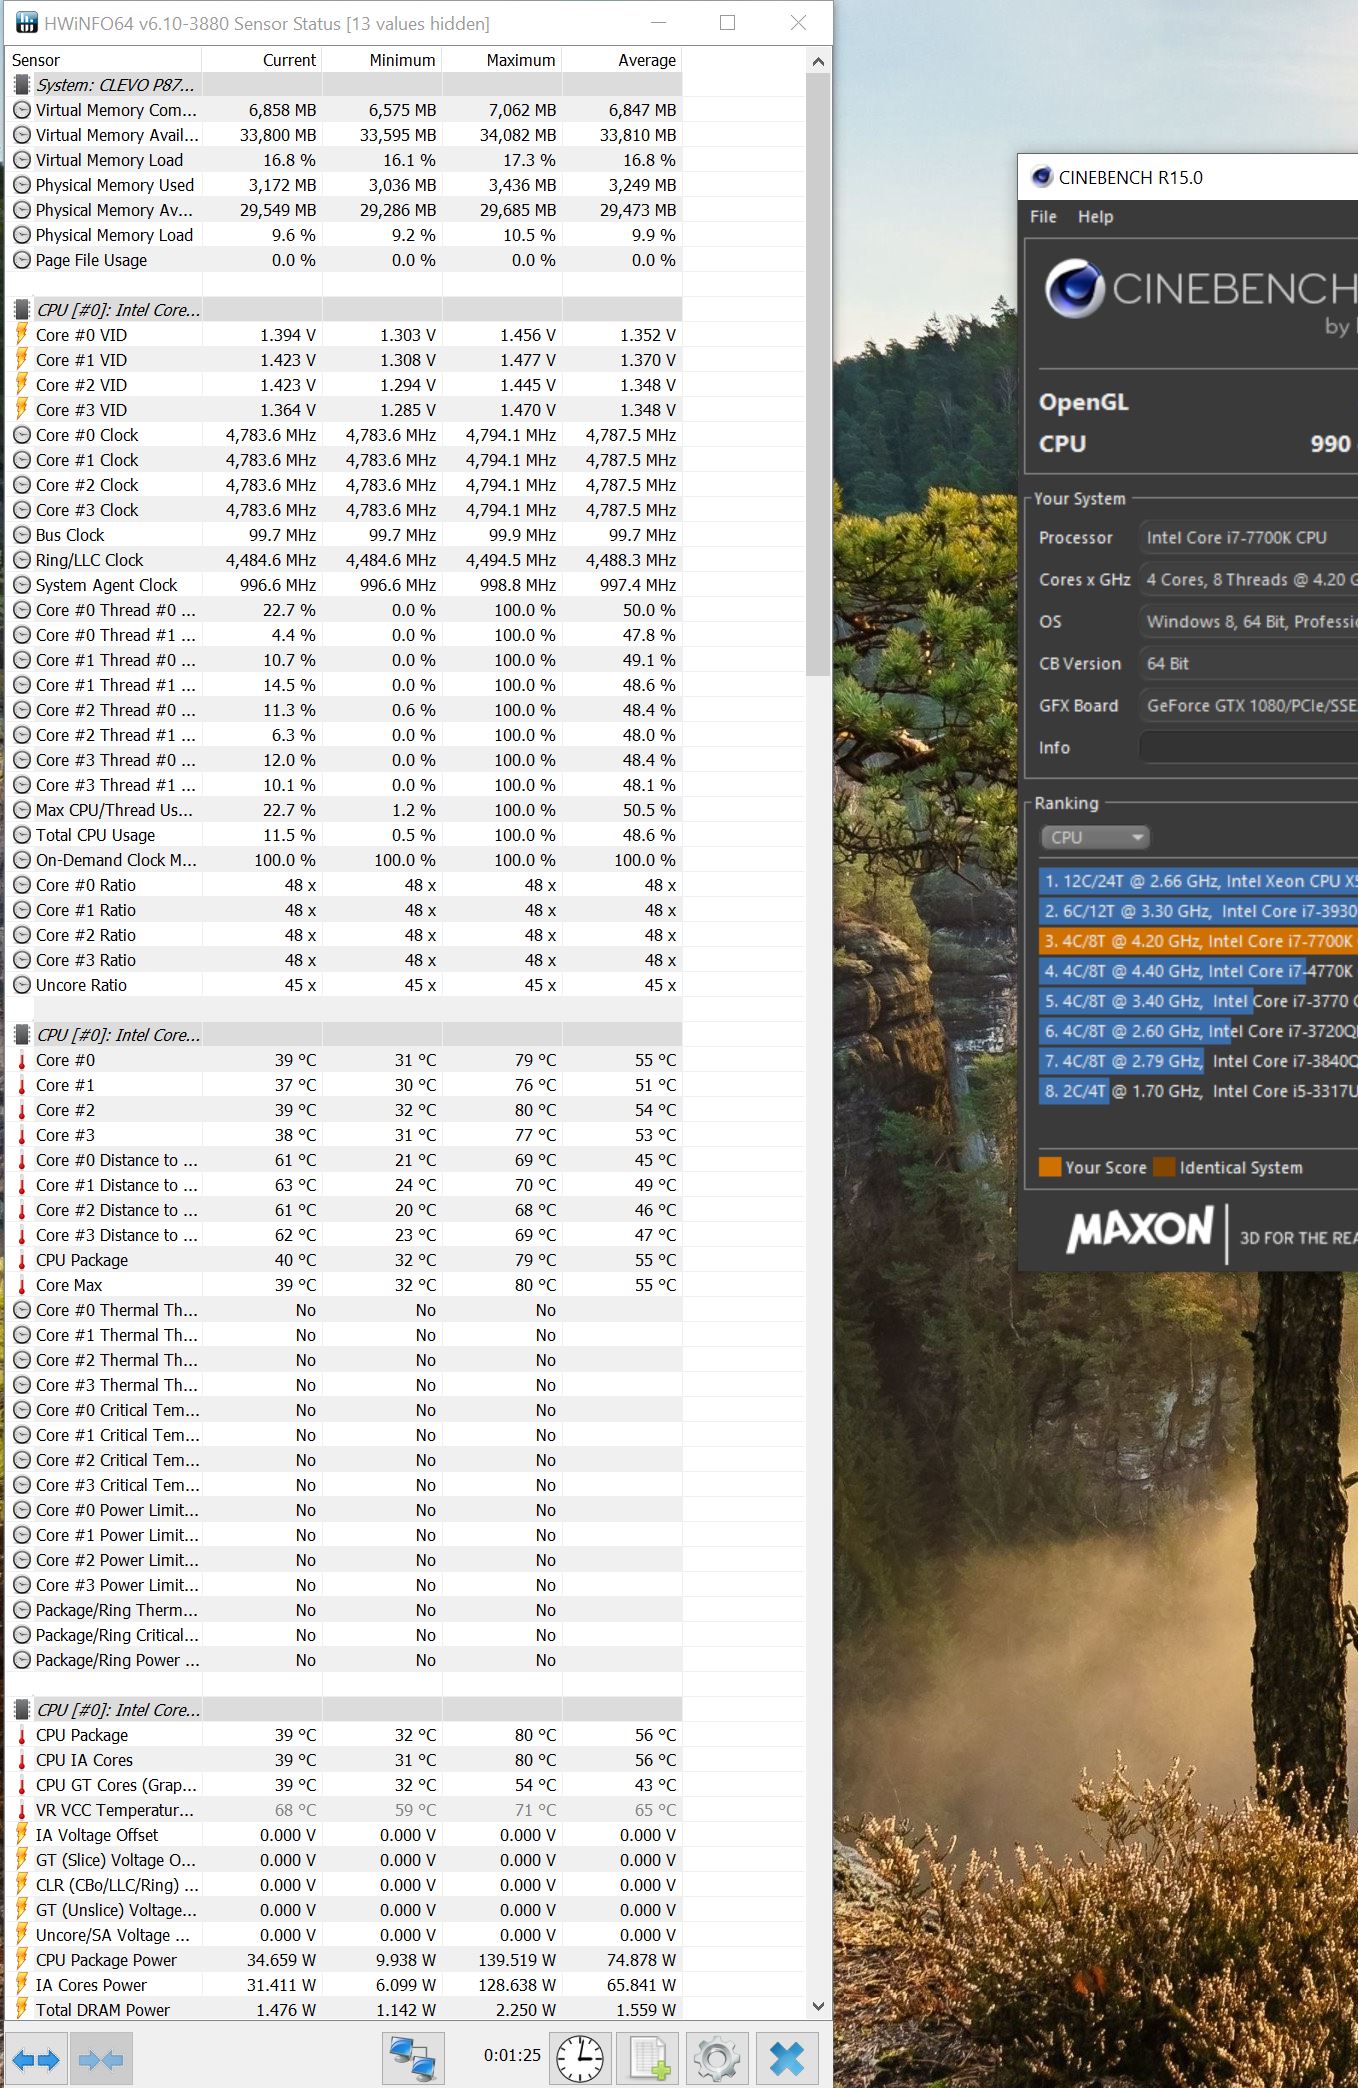Select the Virtual Memory Load row
The height and width of the screenshot is (2088, 1358).
(x=343, y=160)
